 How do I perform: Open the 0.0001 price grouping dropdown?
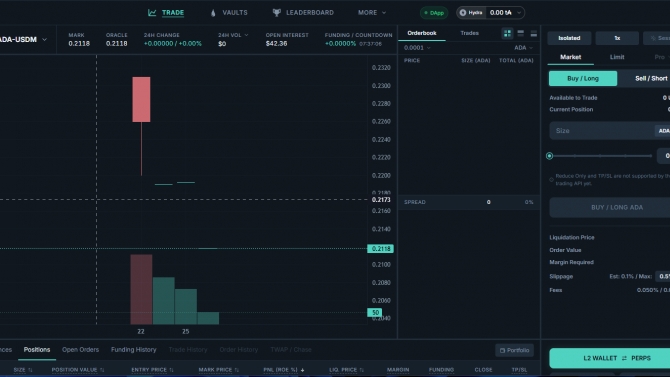click(x=417, y=48)
